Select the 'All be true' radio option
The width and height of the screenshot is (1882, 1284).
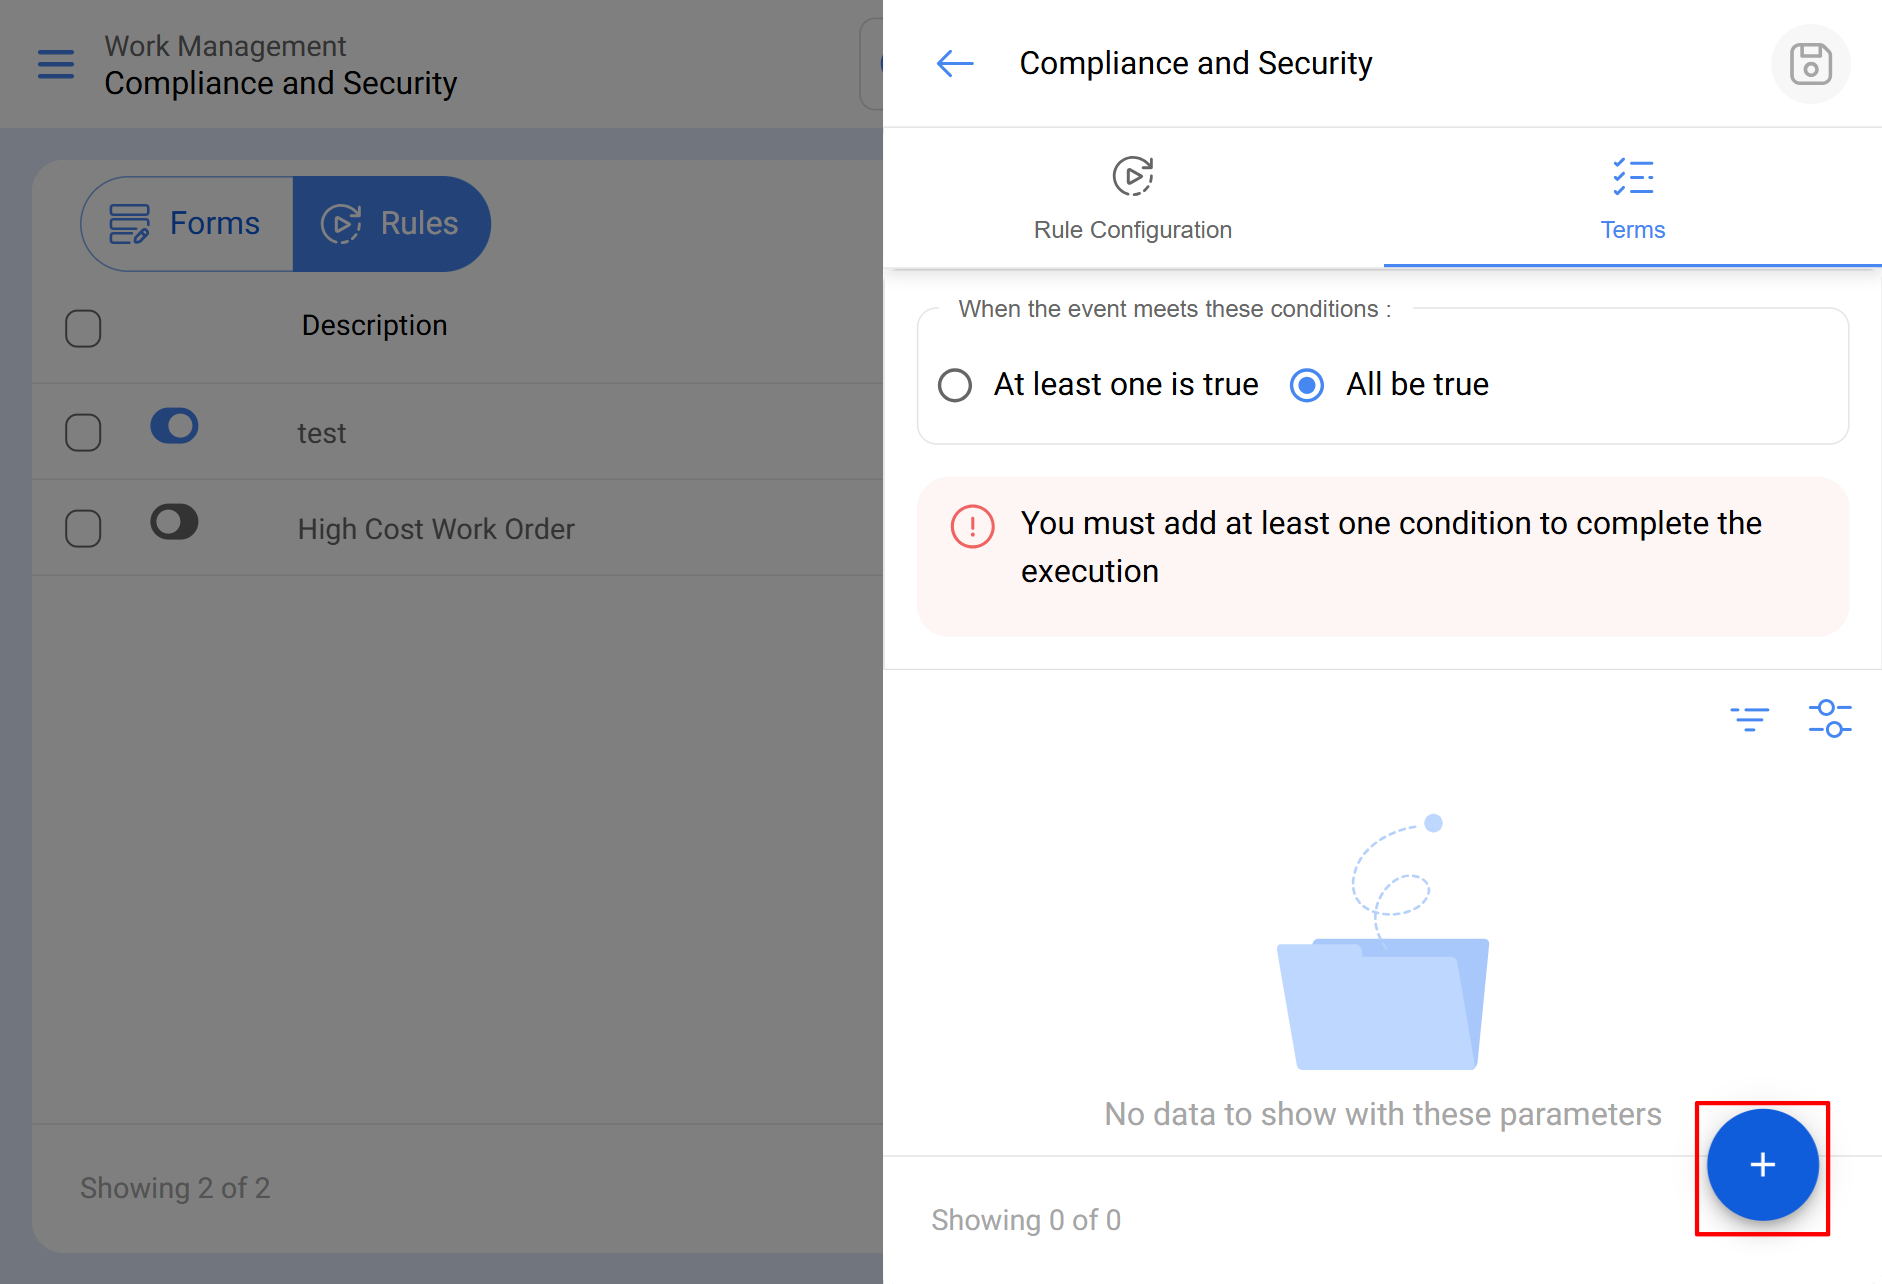[x=1307, y=385]
